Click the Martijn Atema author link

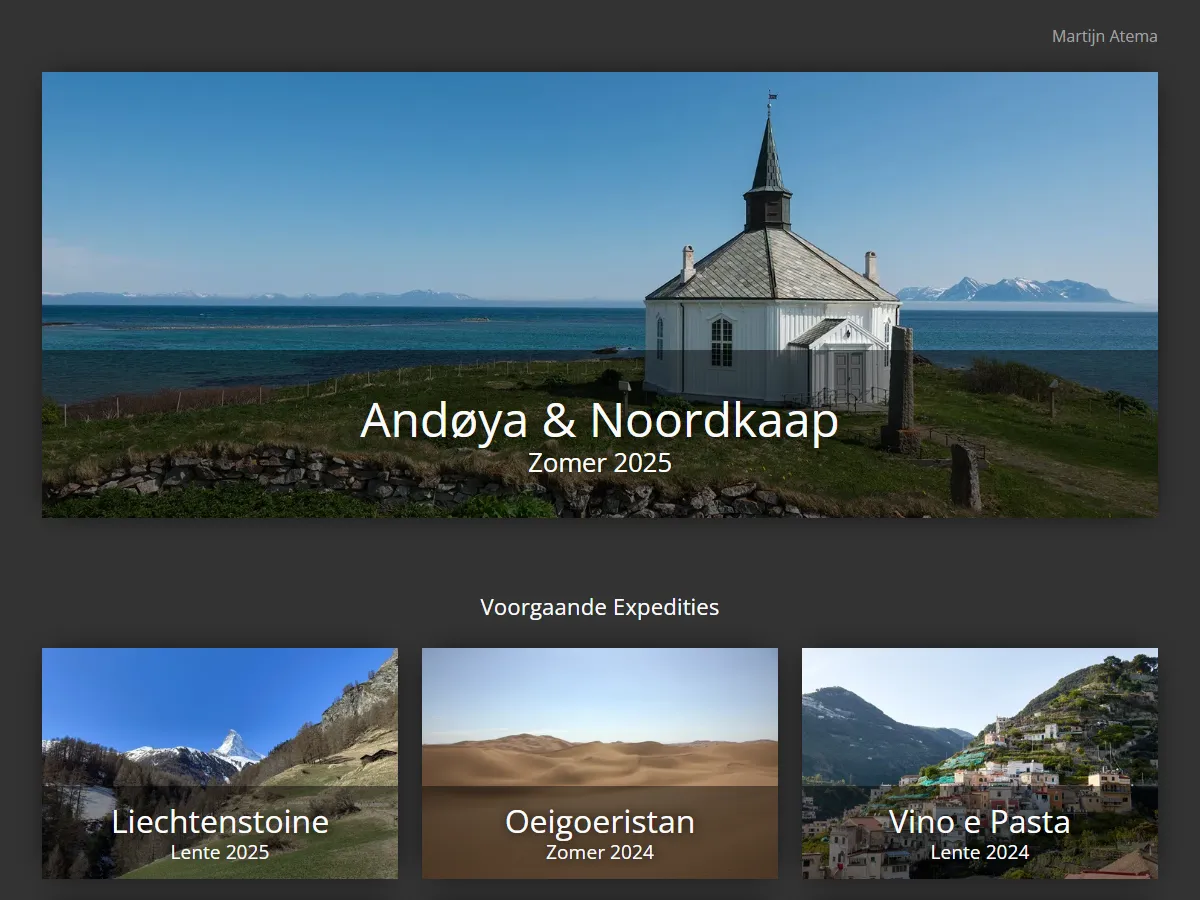coord(1104,36)
